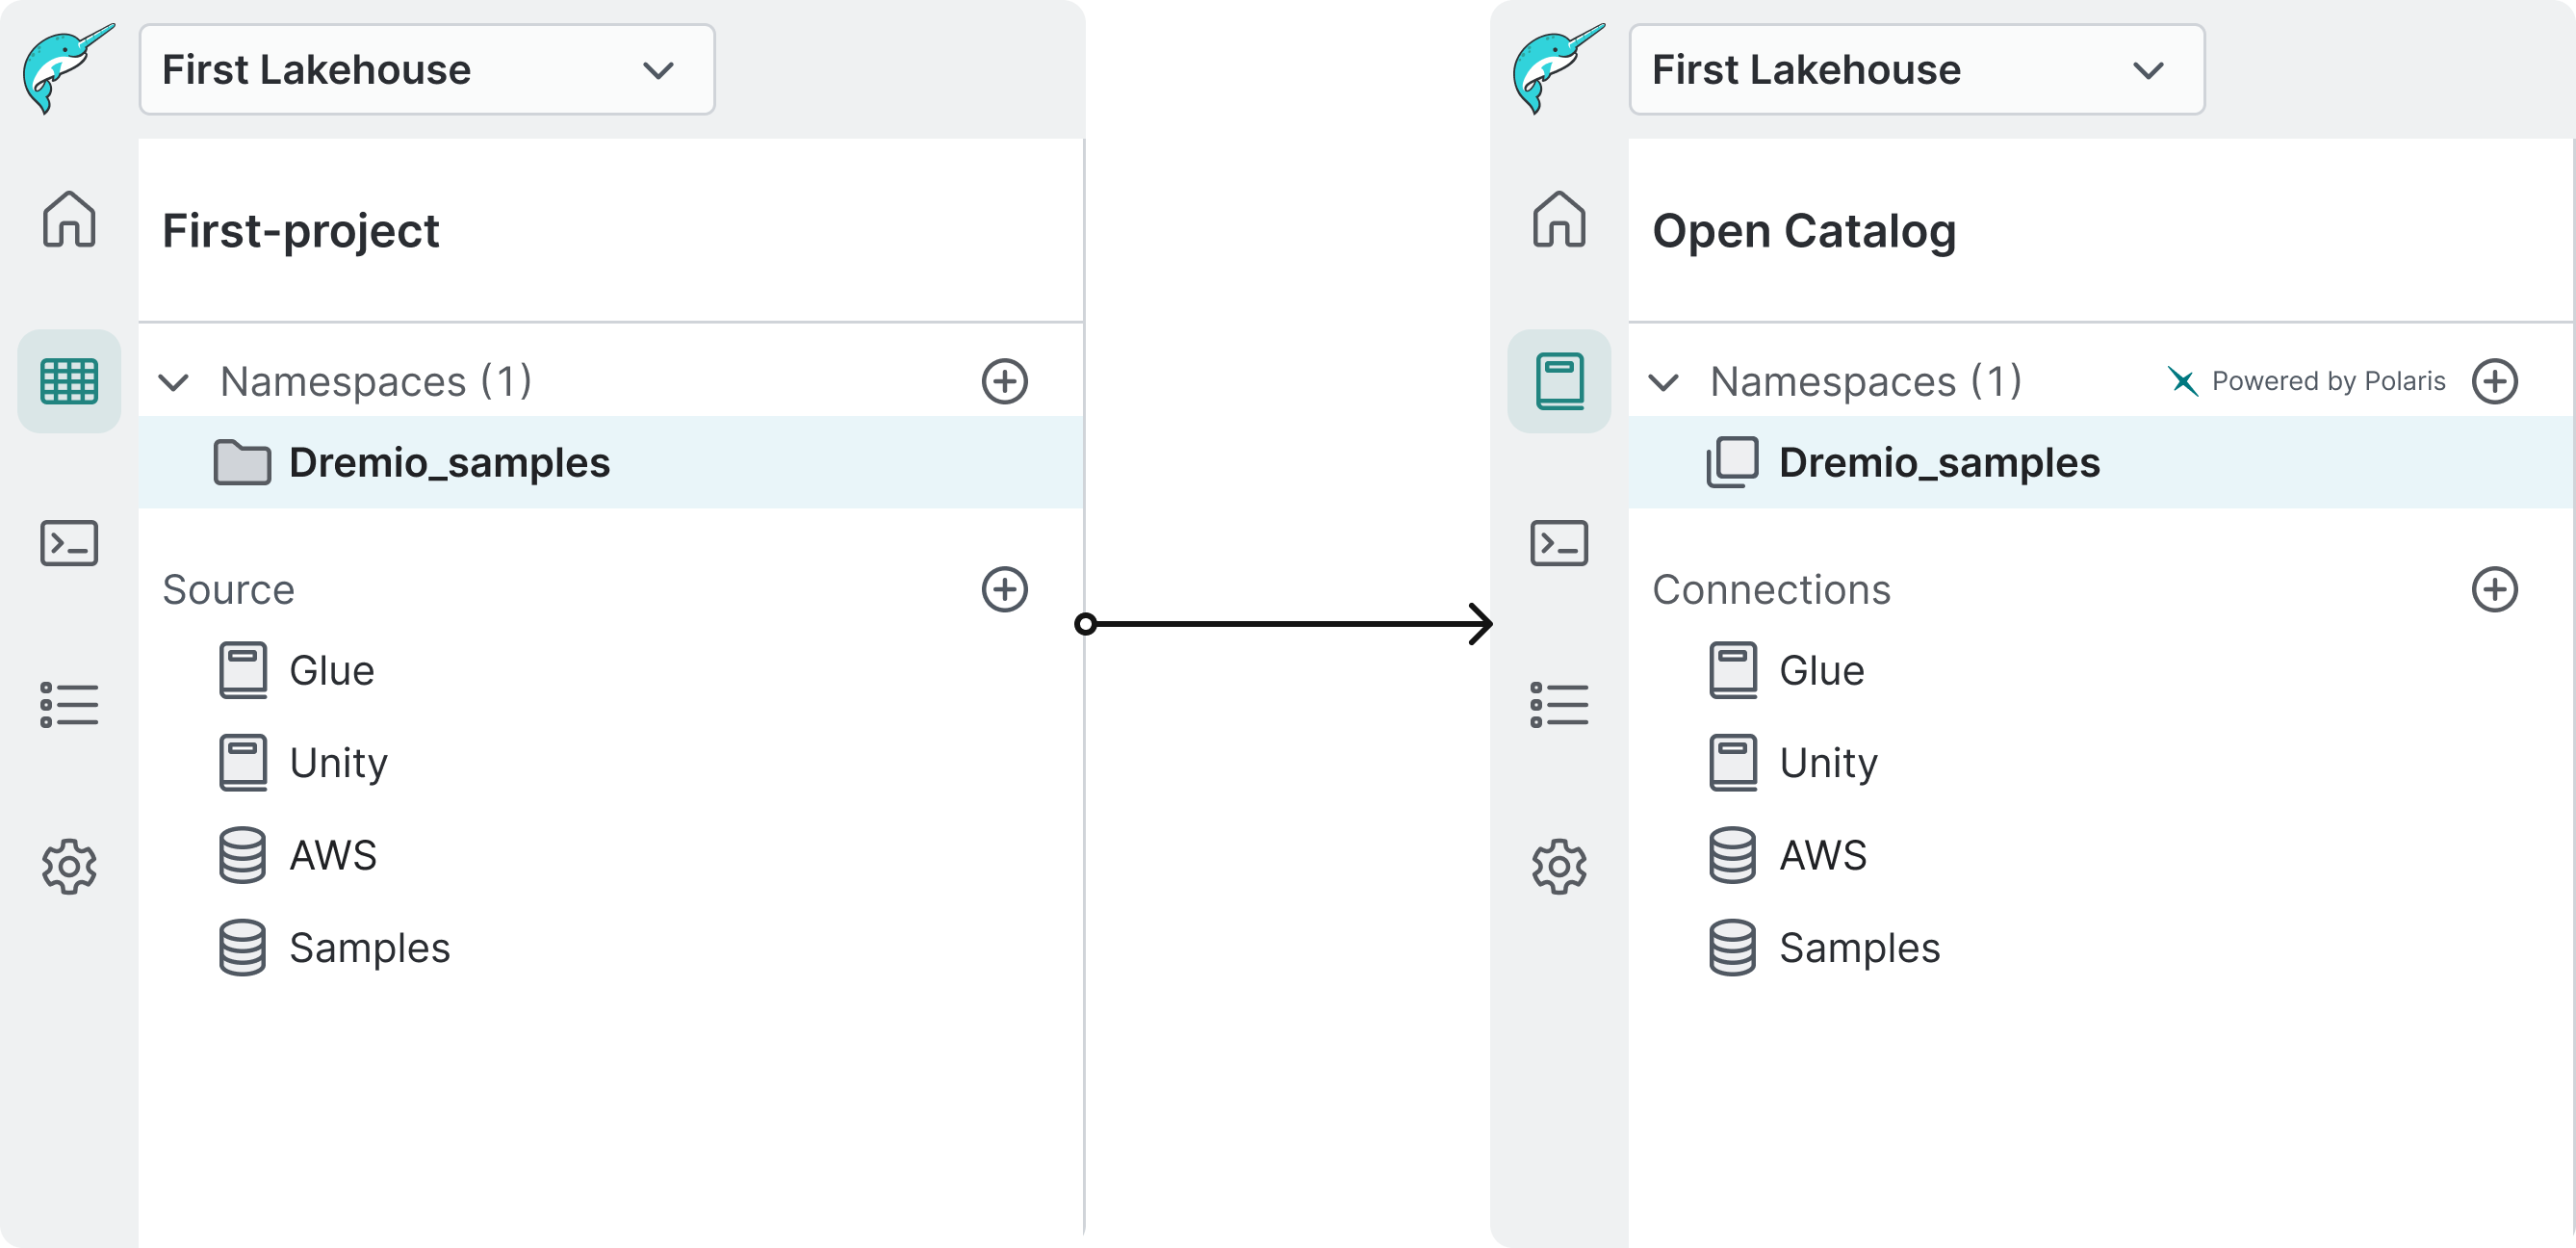Click the Samples database icon under Source
This screenshot has width=2576, height=1248.
point(242,948)
